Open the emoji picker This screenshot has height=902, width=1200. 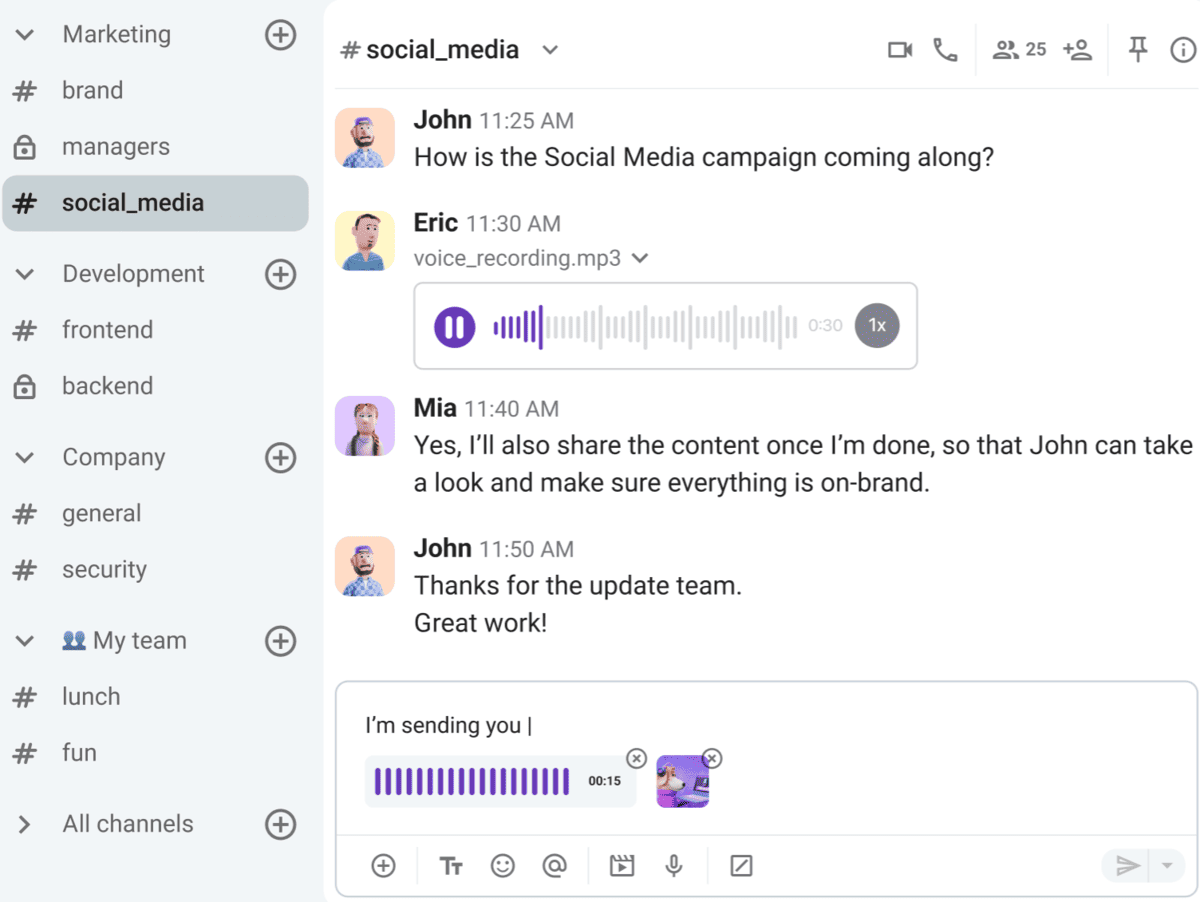tap(503, 866)
